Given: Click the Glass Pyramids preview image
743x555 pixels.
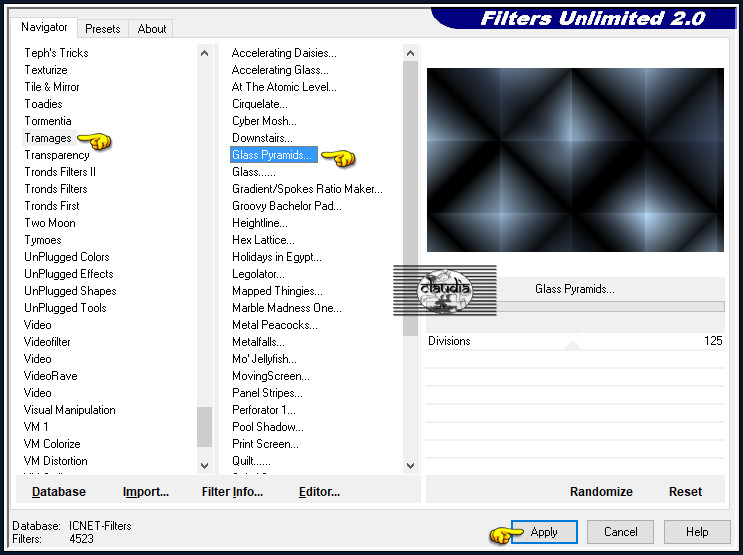Looking at the screenshot, I should [x=575, y=160].
